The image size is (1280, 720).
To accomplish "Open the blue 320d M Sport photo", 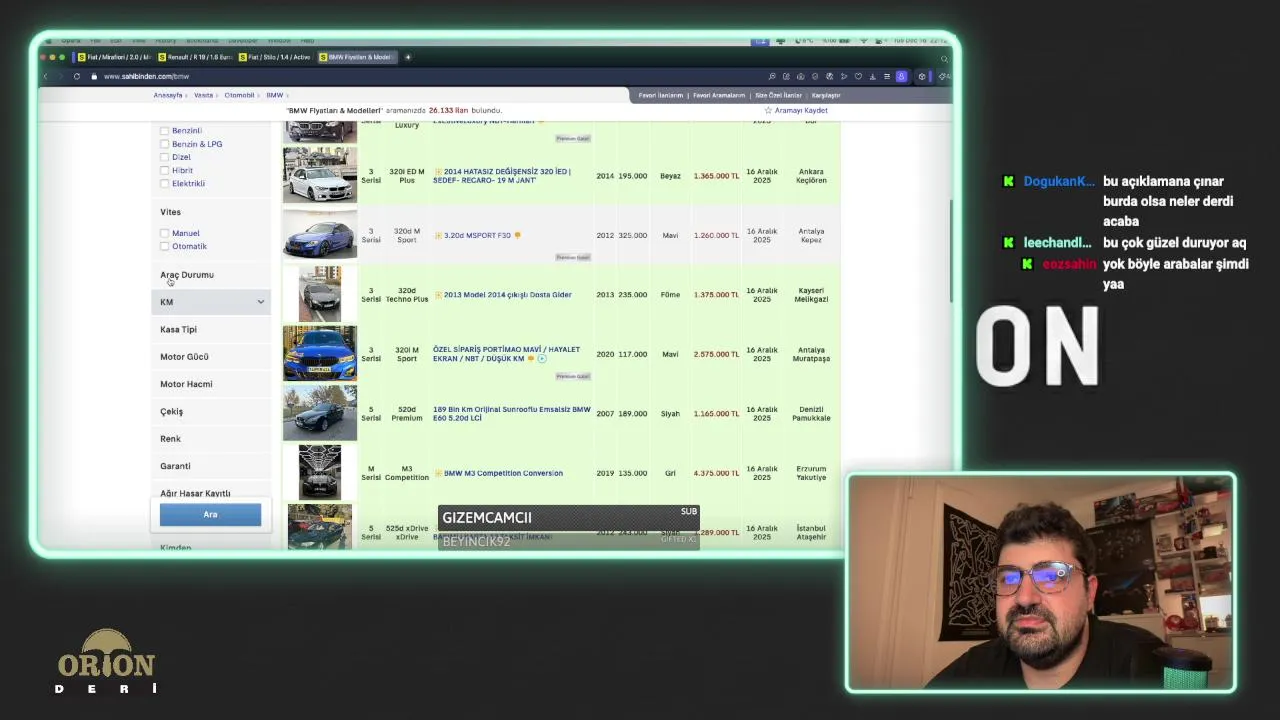I will point(320,235).
